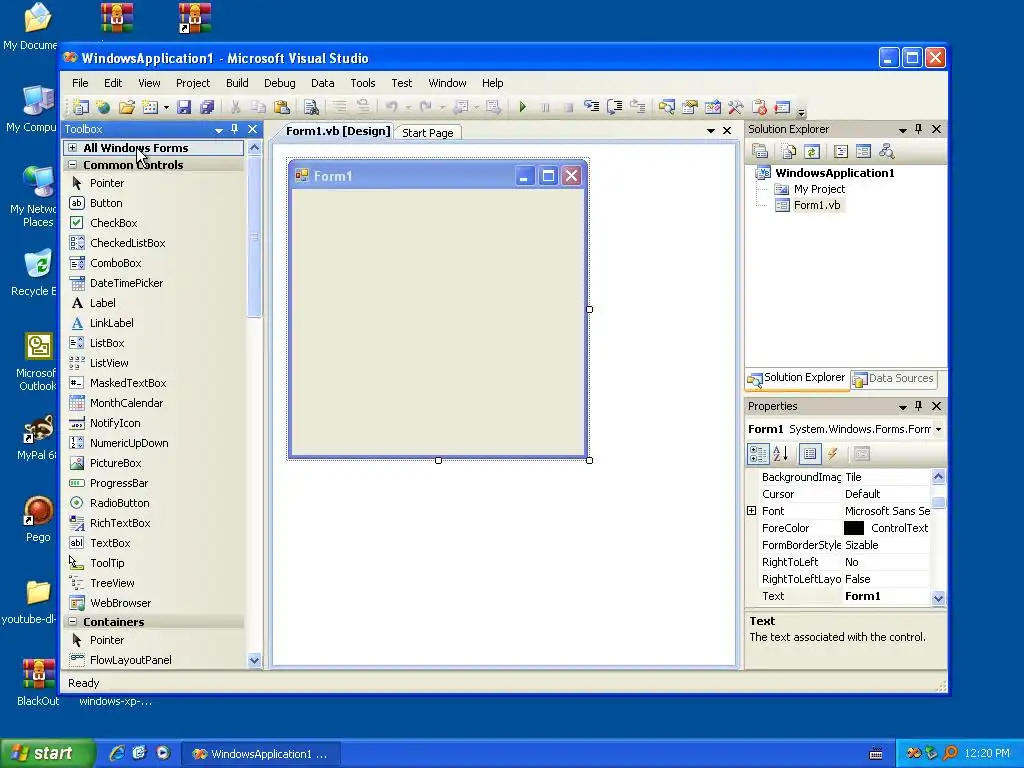Select Form1.vb in Solution Explorer

pyautogui.click(x=816, y=205)
